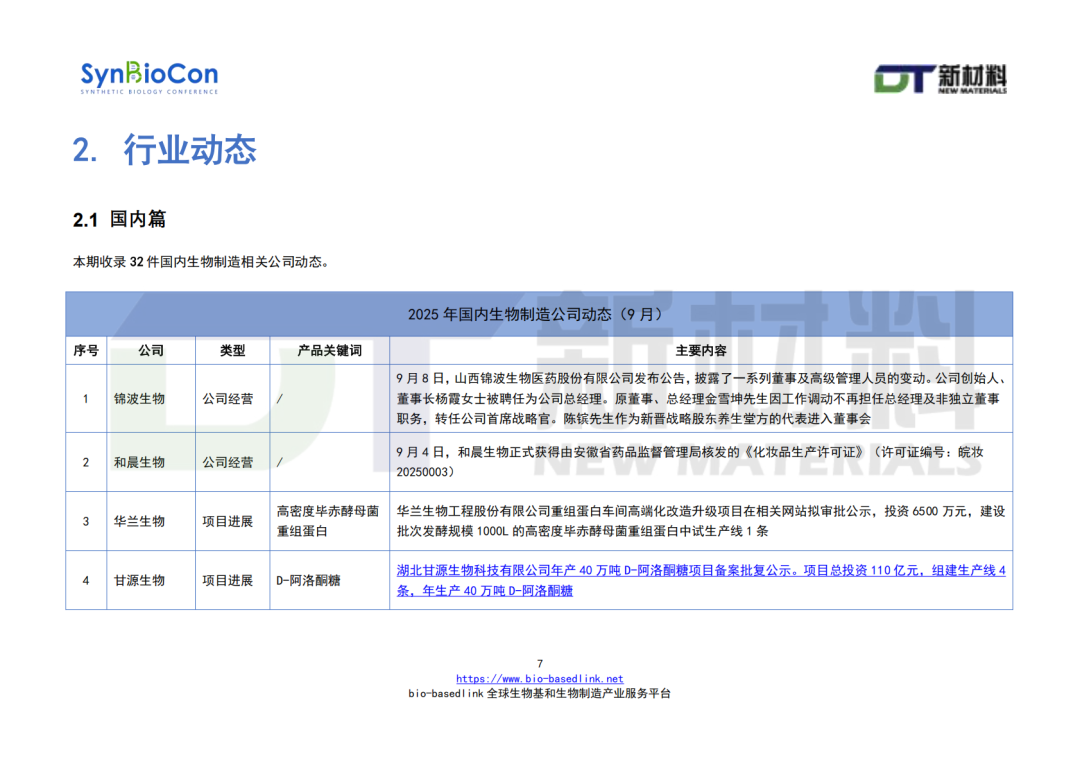This screenshot has height=764, width=1080.
Task: Click 项目进展 in the 华兰生物 row
Action: 227,521
